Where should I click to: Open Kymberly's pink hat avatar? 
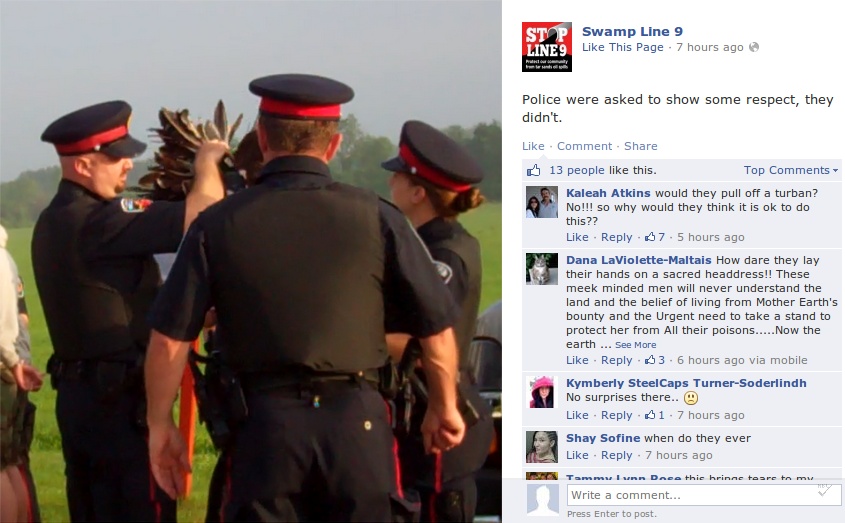tap(542, 392)
